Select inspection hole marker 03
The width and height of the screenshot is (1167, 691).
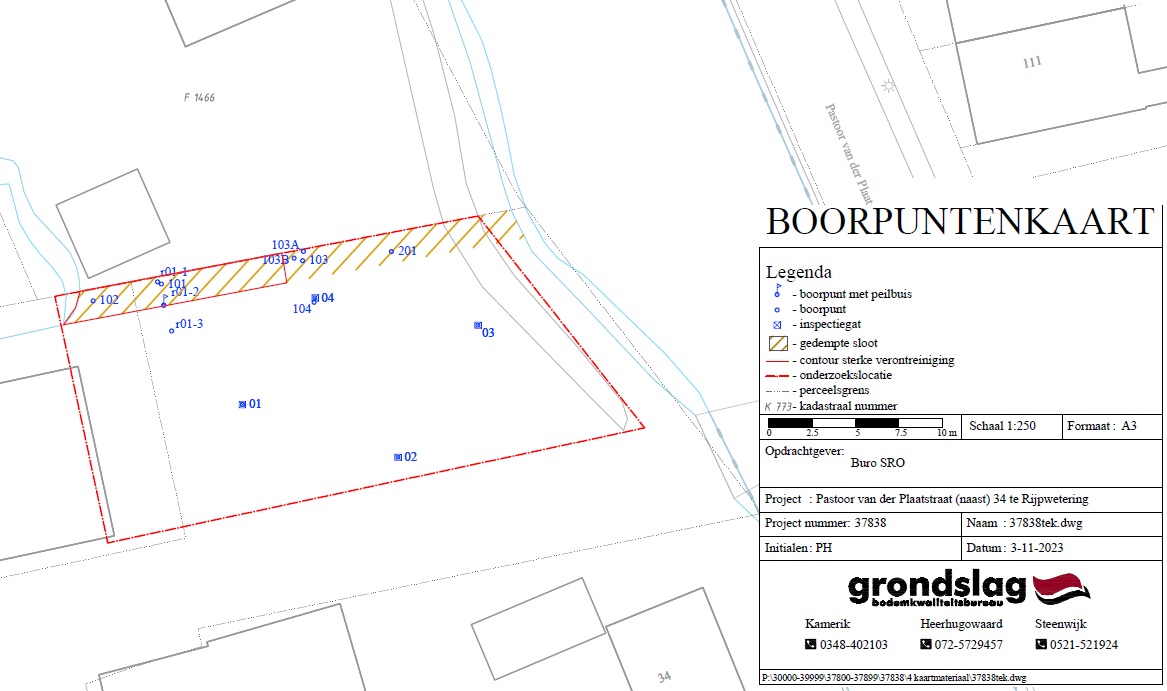pos(477,326)
